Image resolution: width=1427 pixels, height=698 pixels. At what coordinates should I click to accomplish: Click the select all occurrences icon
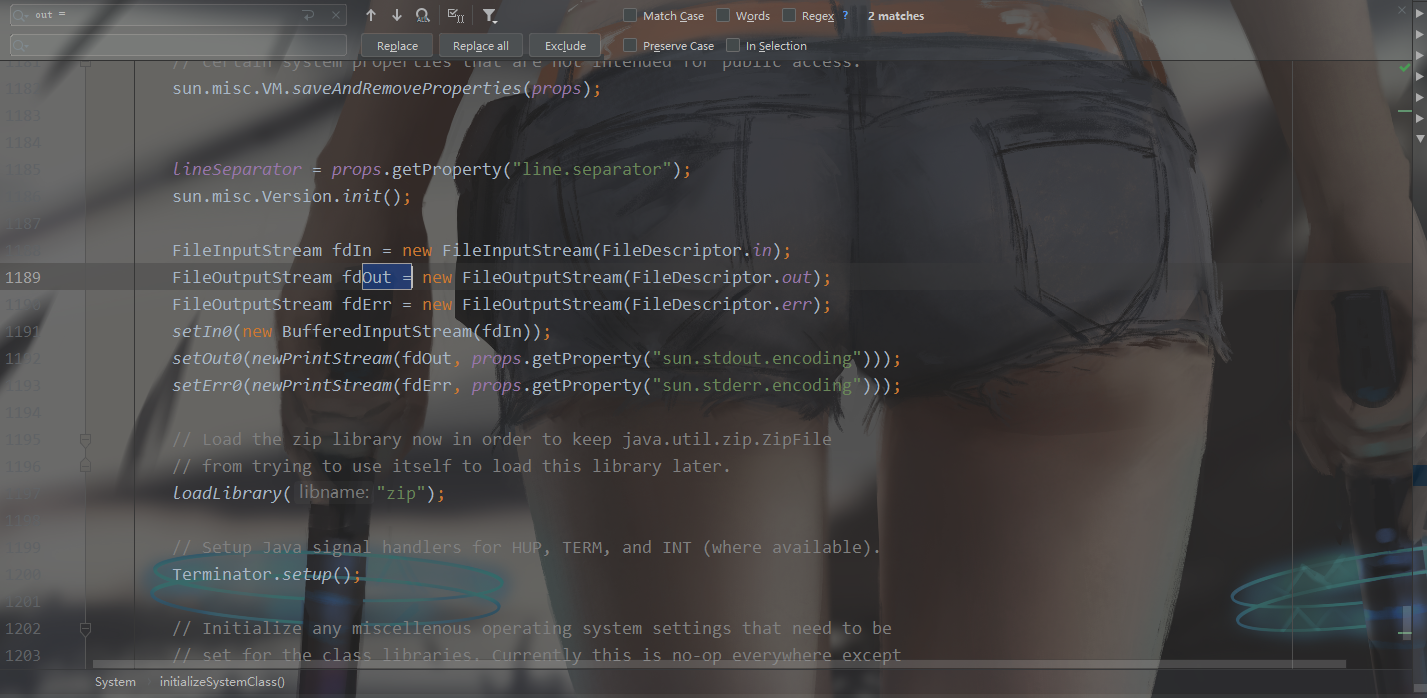[455, 15]
